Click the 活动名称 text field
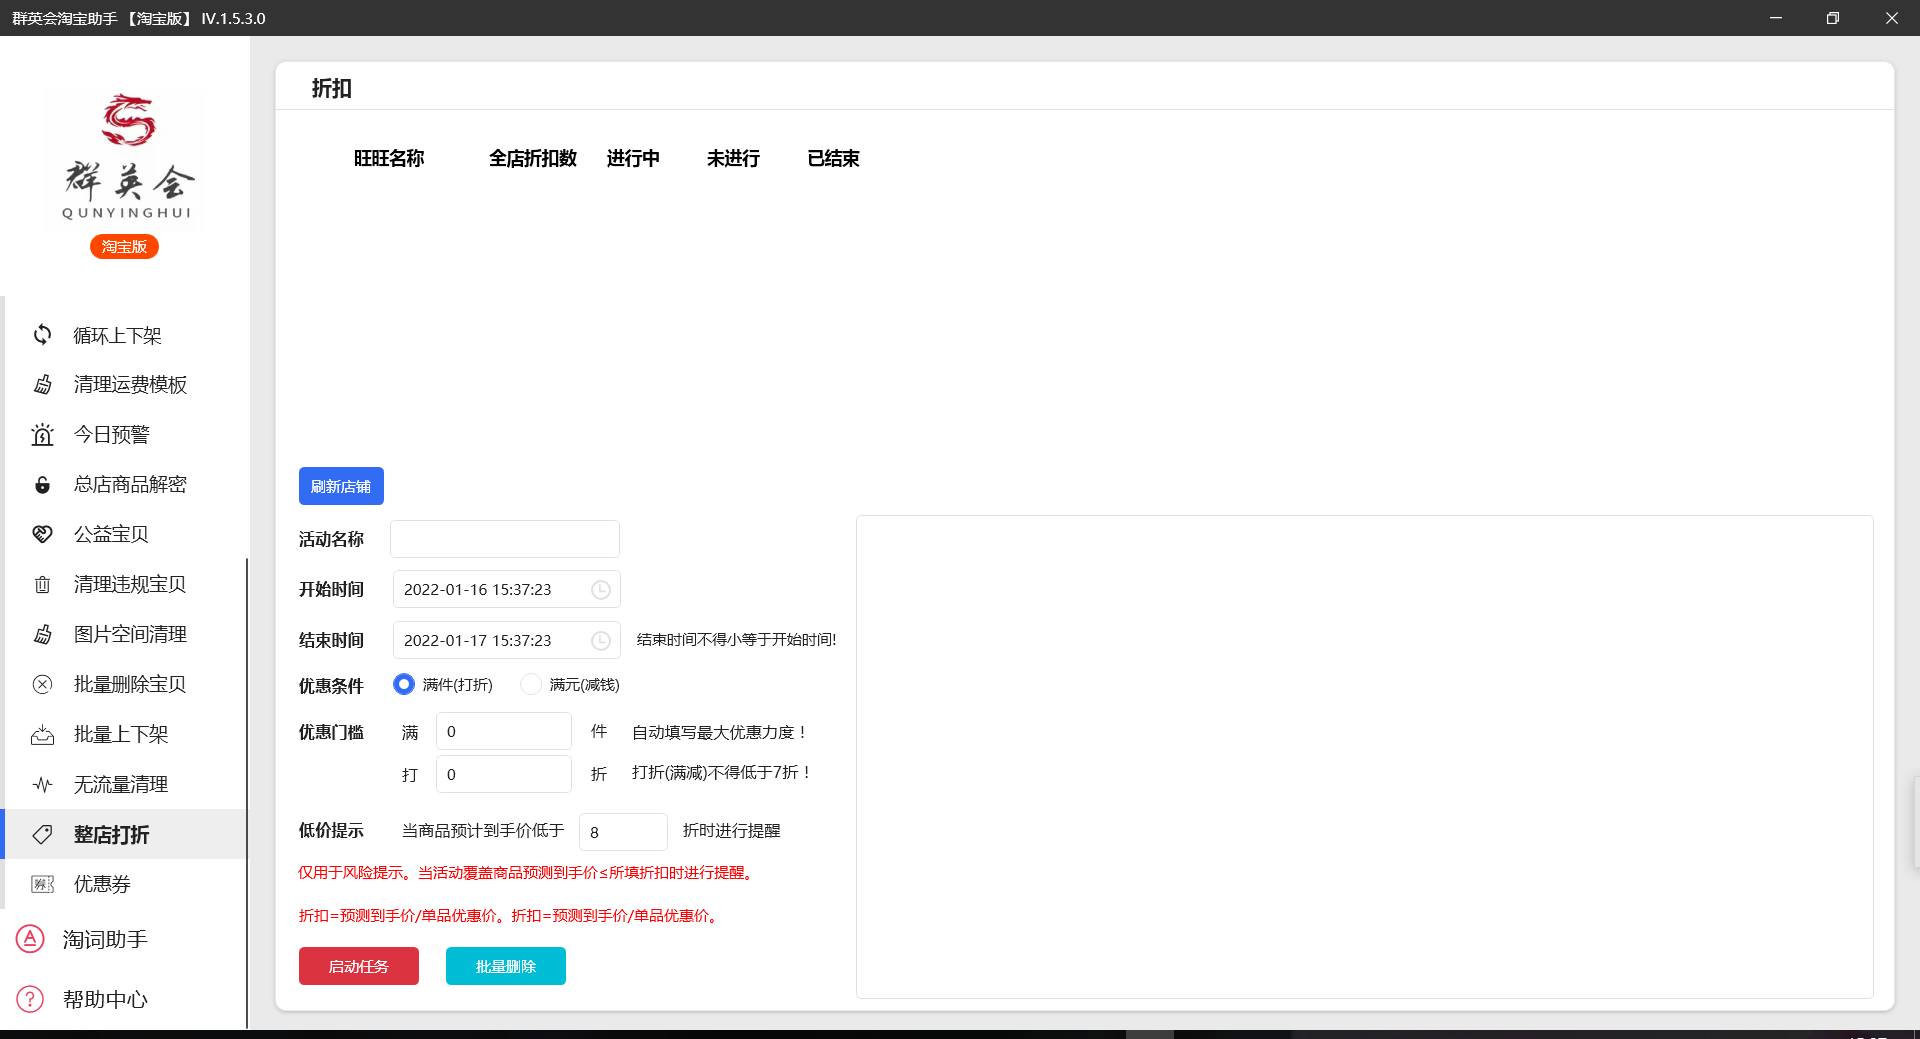This screenshot has width=1920, height=1039. click(504, 539)
